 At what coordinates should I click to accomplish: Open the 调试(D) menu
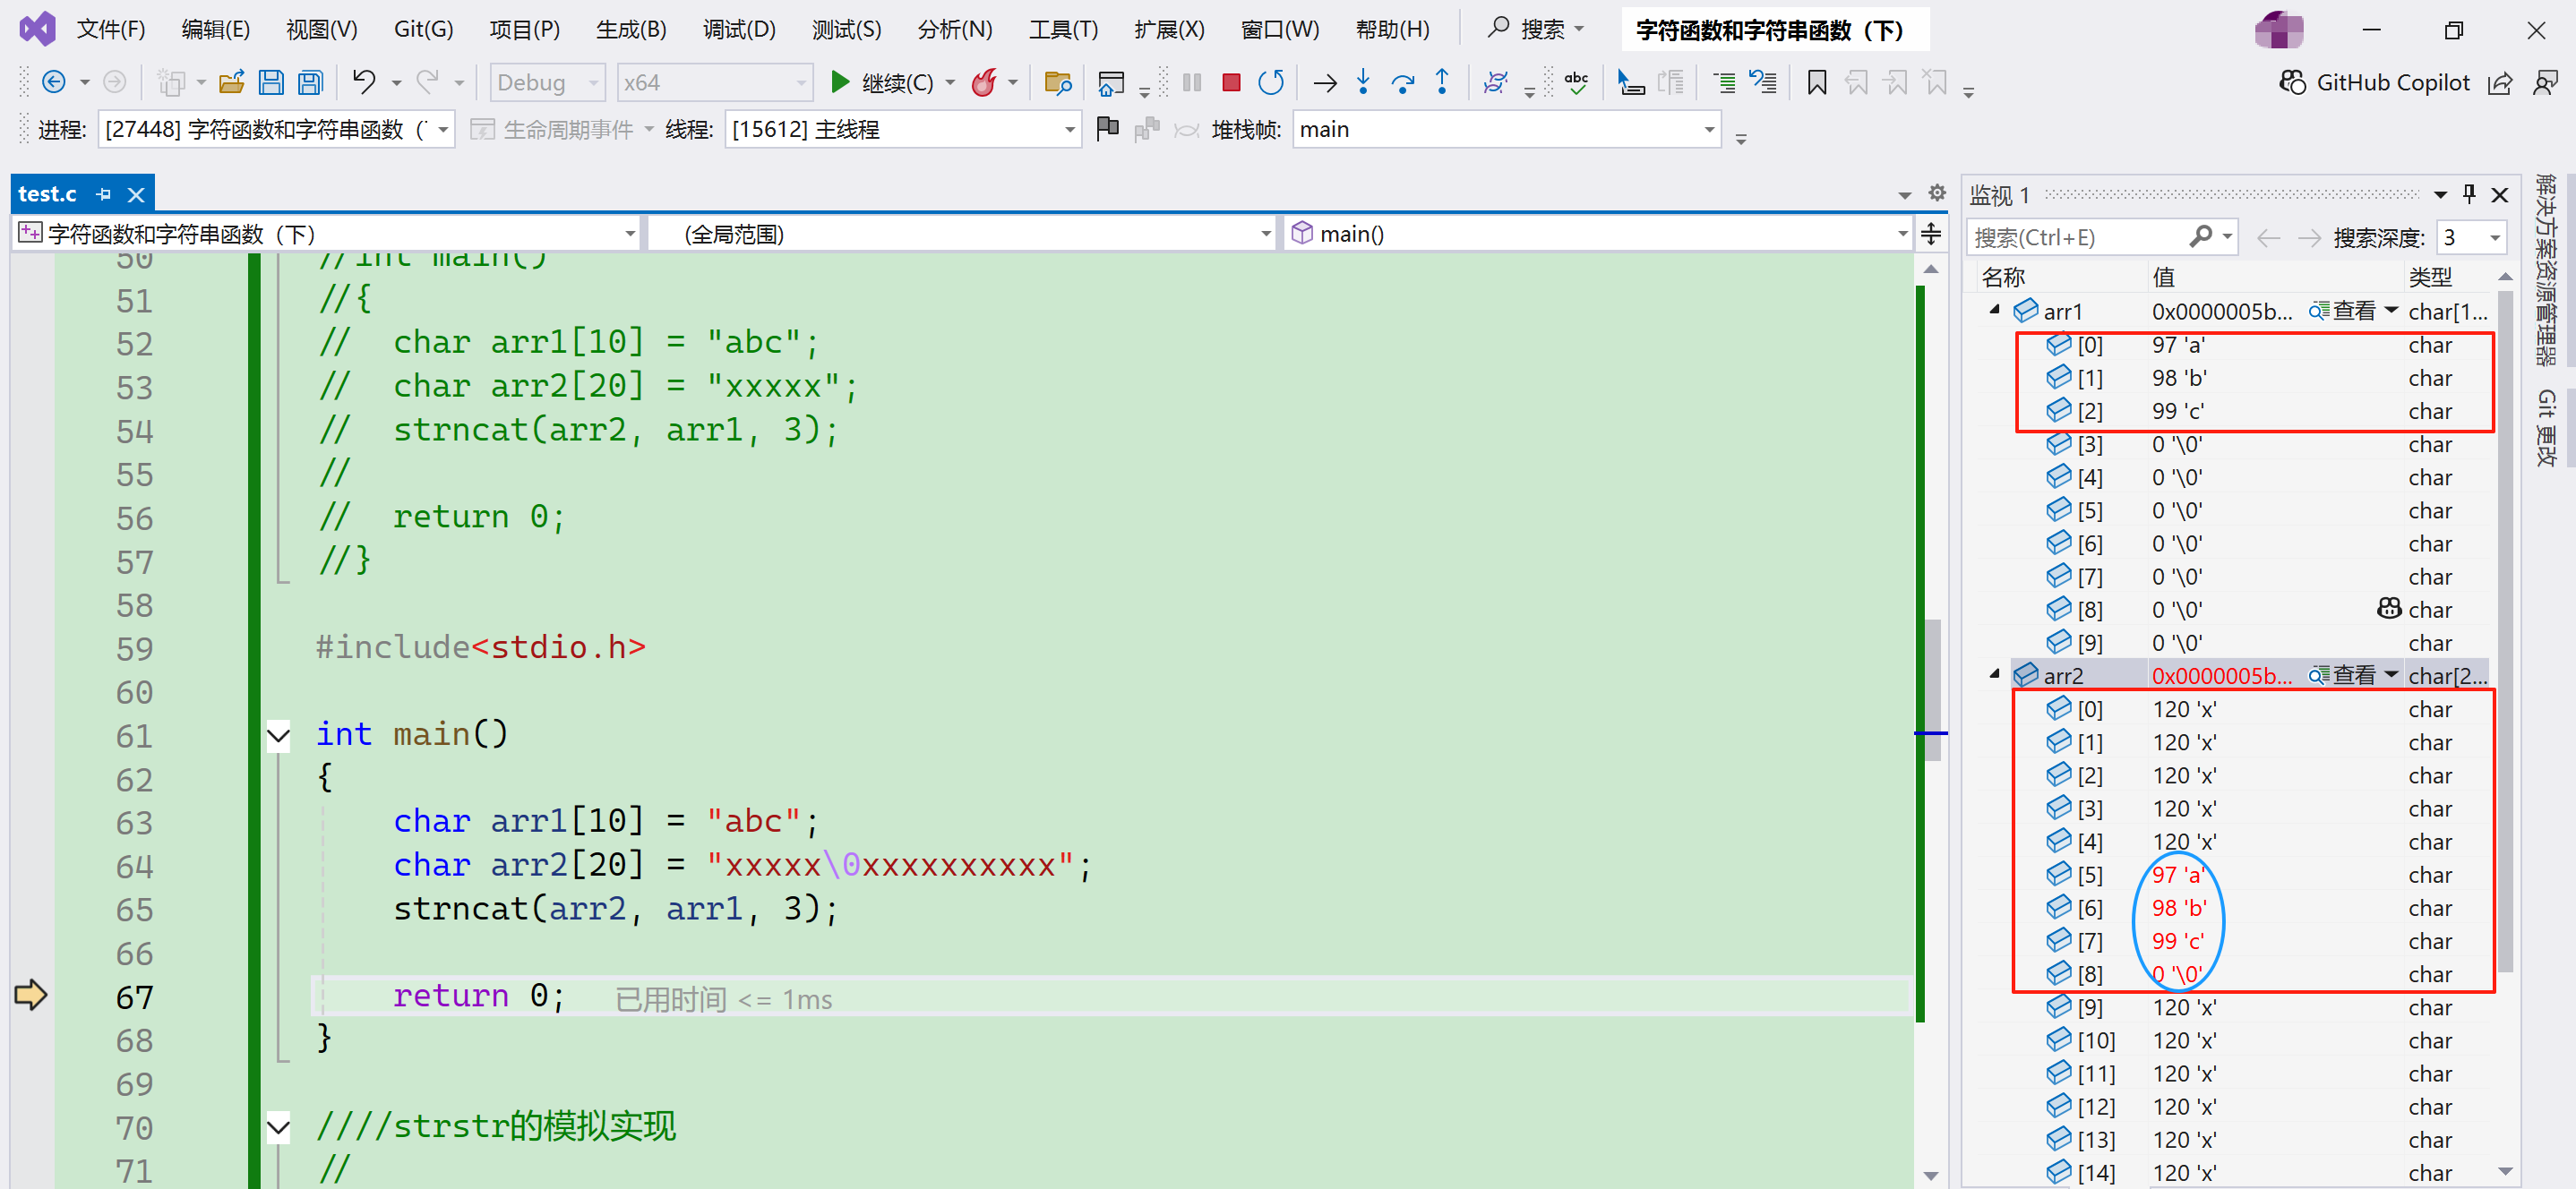739,29
